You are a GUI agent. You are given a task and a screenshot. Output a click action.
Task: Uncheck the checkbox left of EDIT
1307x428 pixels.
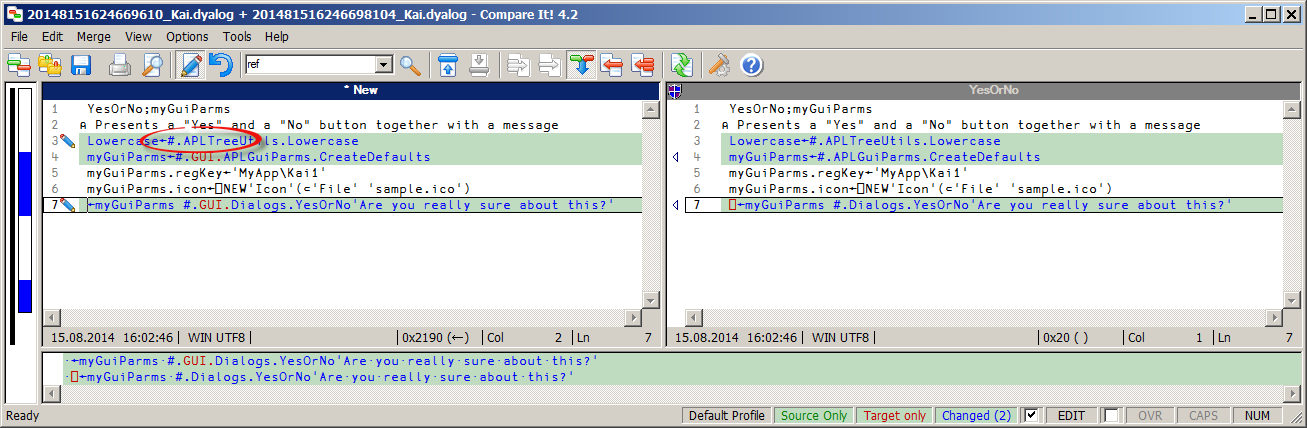(x=1033, y=415)
